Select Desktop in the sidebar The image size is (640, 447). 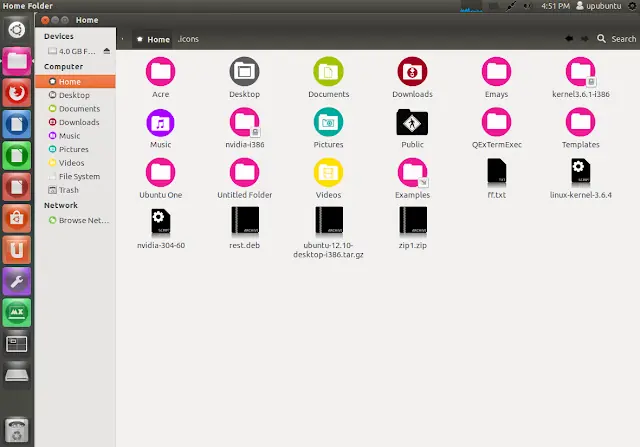(75, 95)
